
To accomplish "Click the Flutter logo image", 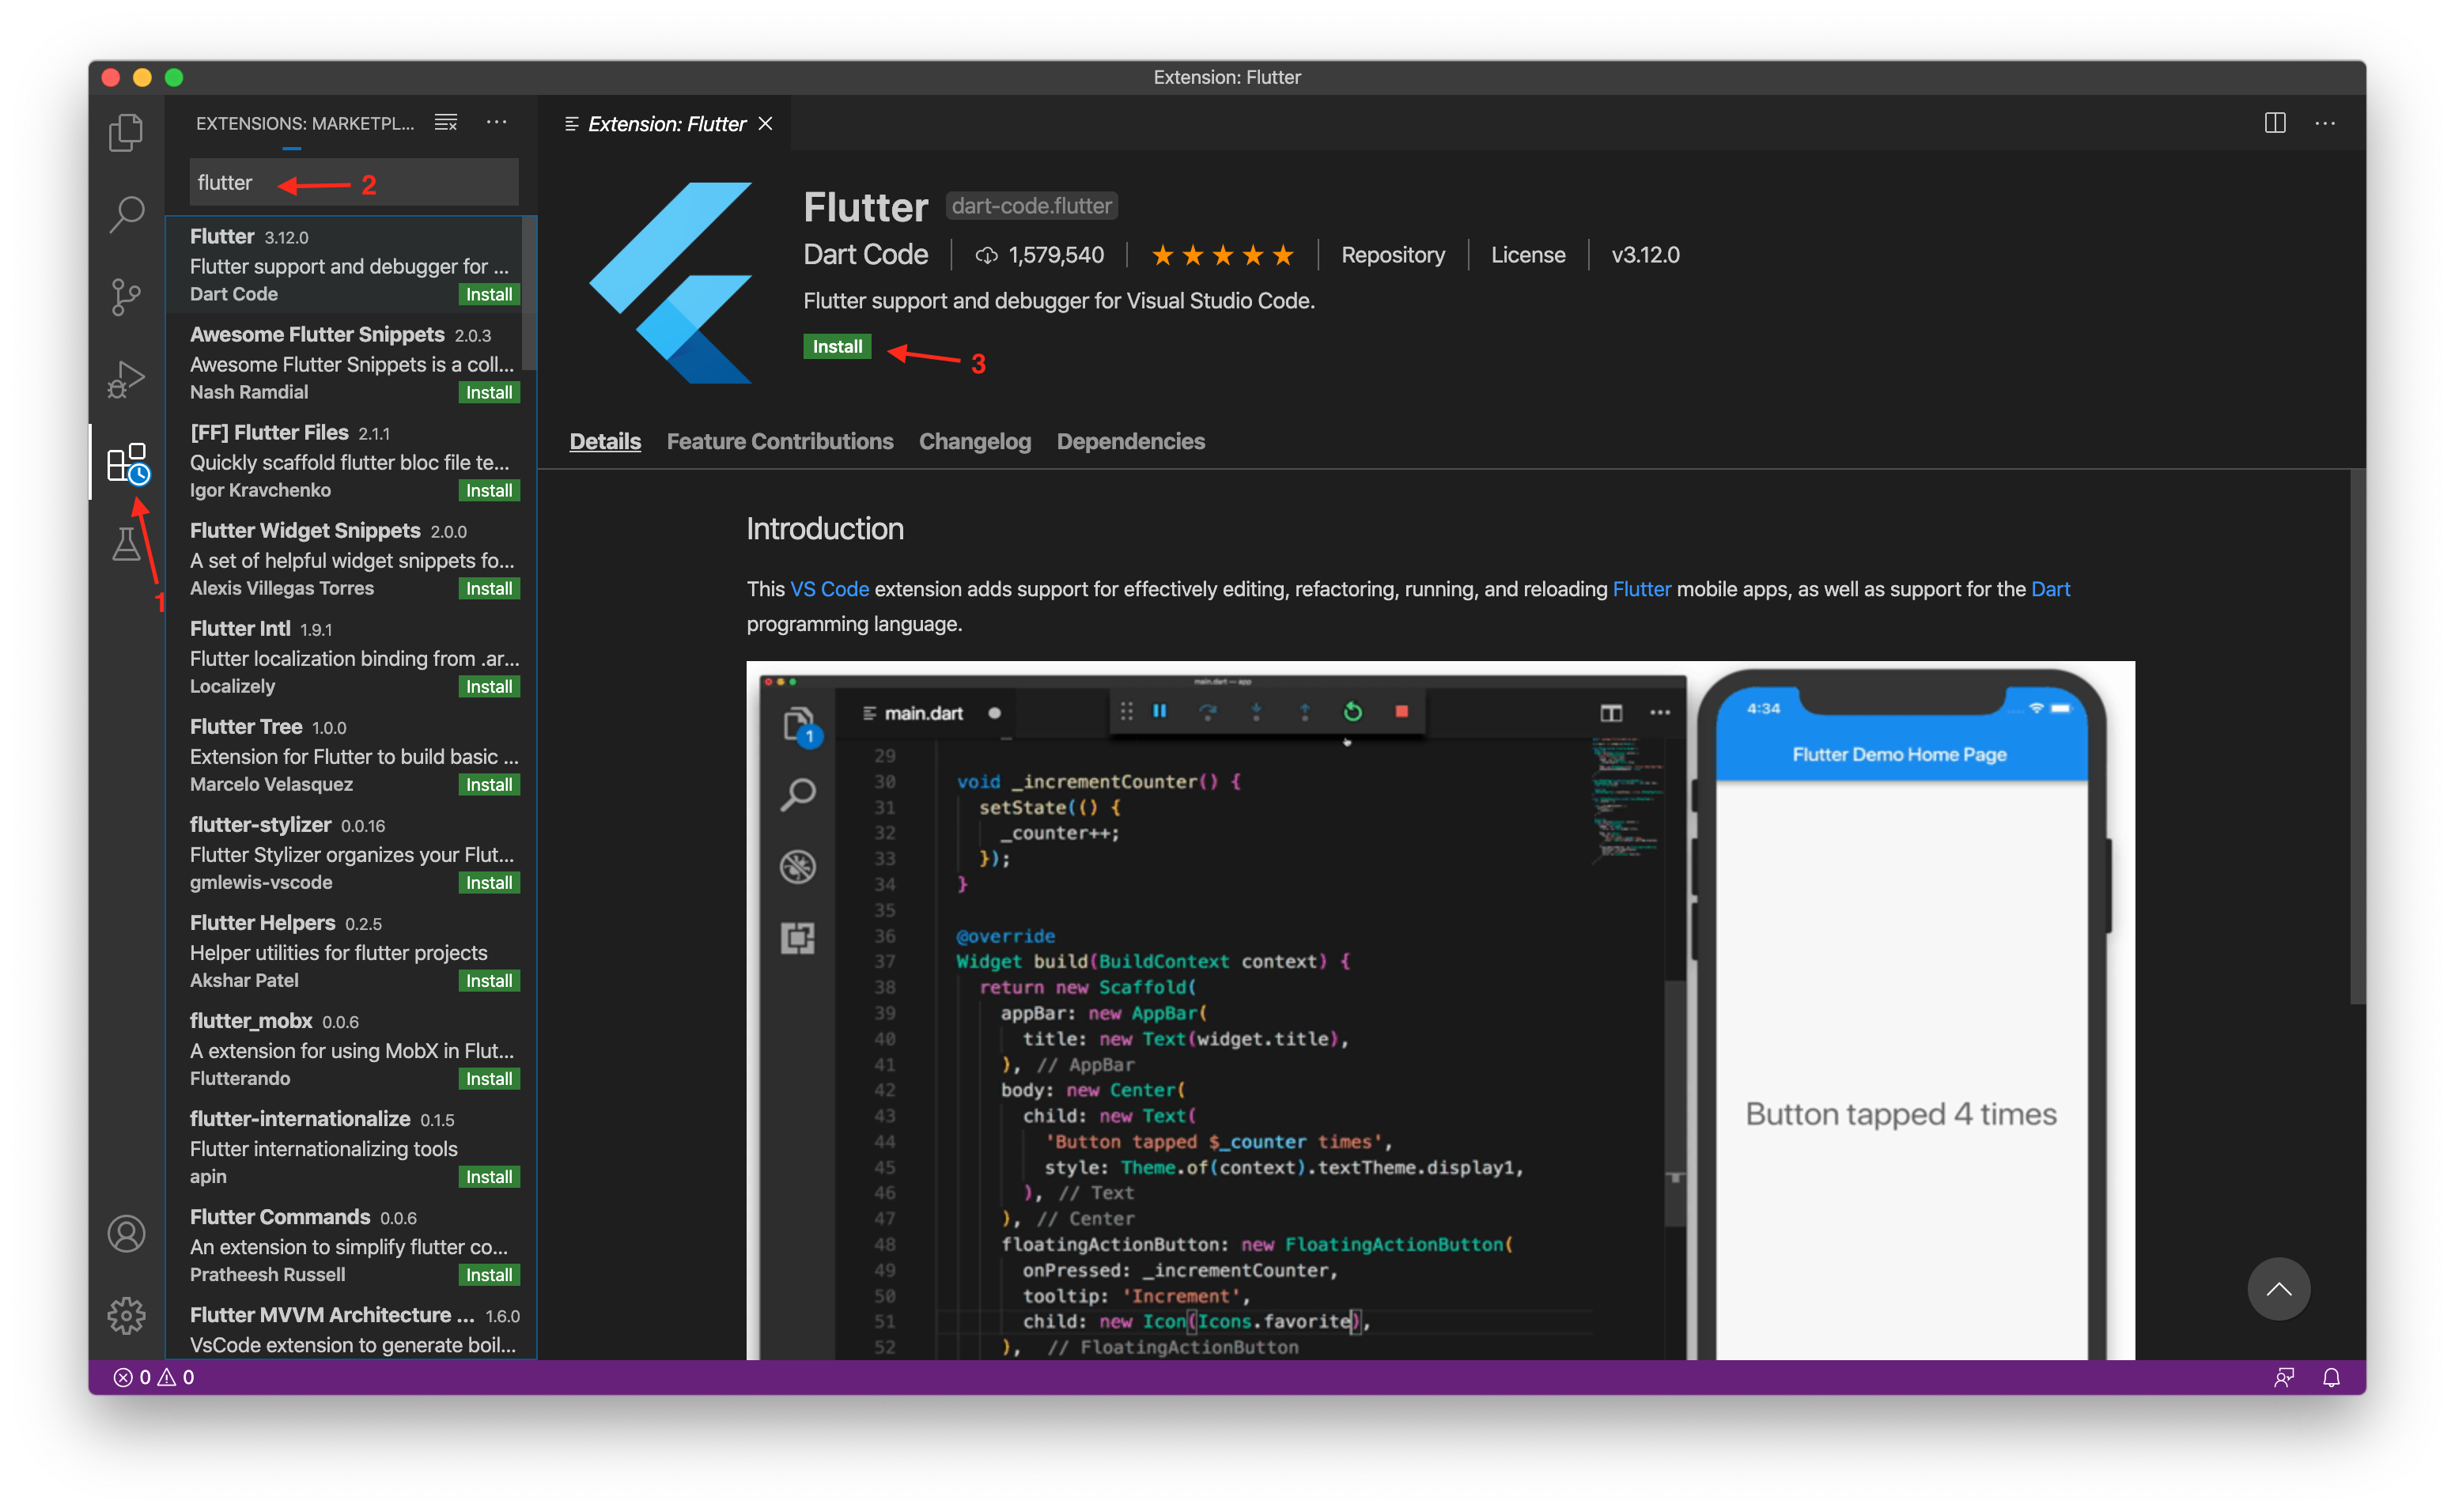I will 670,283.
